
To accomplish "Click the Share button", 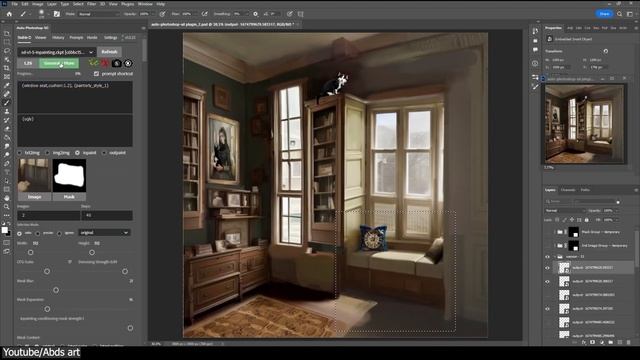I will [604, 14].
